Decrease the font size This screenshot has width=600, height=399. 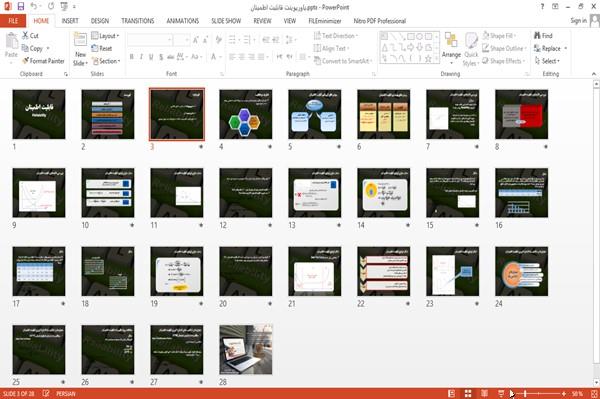[205, 40]
